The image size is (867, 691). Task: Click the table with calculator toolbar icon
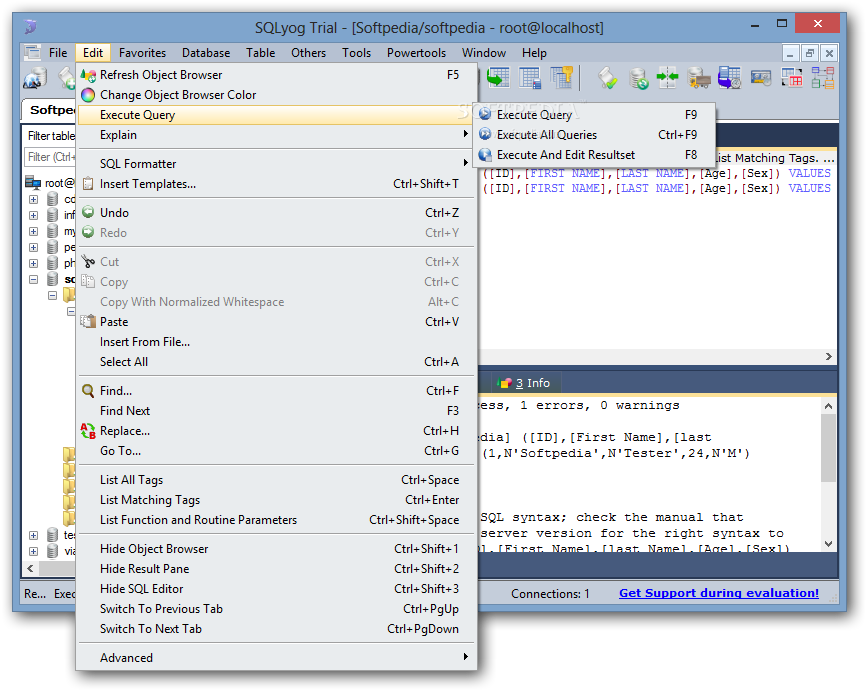[530, 77]
